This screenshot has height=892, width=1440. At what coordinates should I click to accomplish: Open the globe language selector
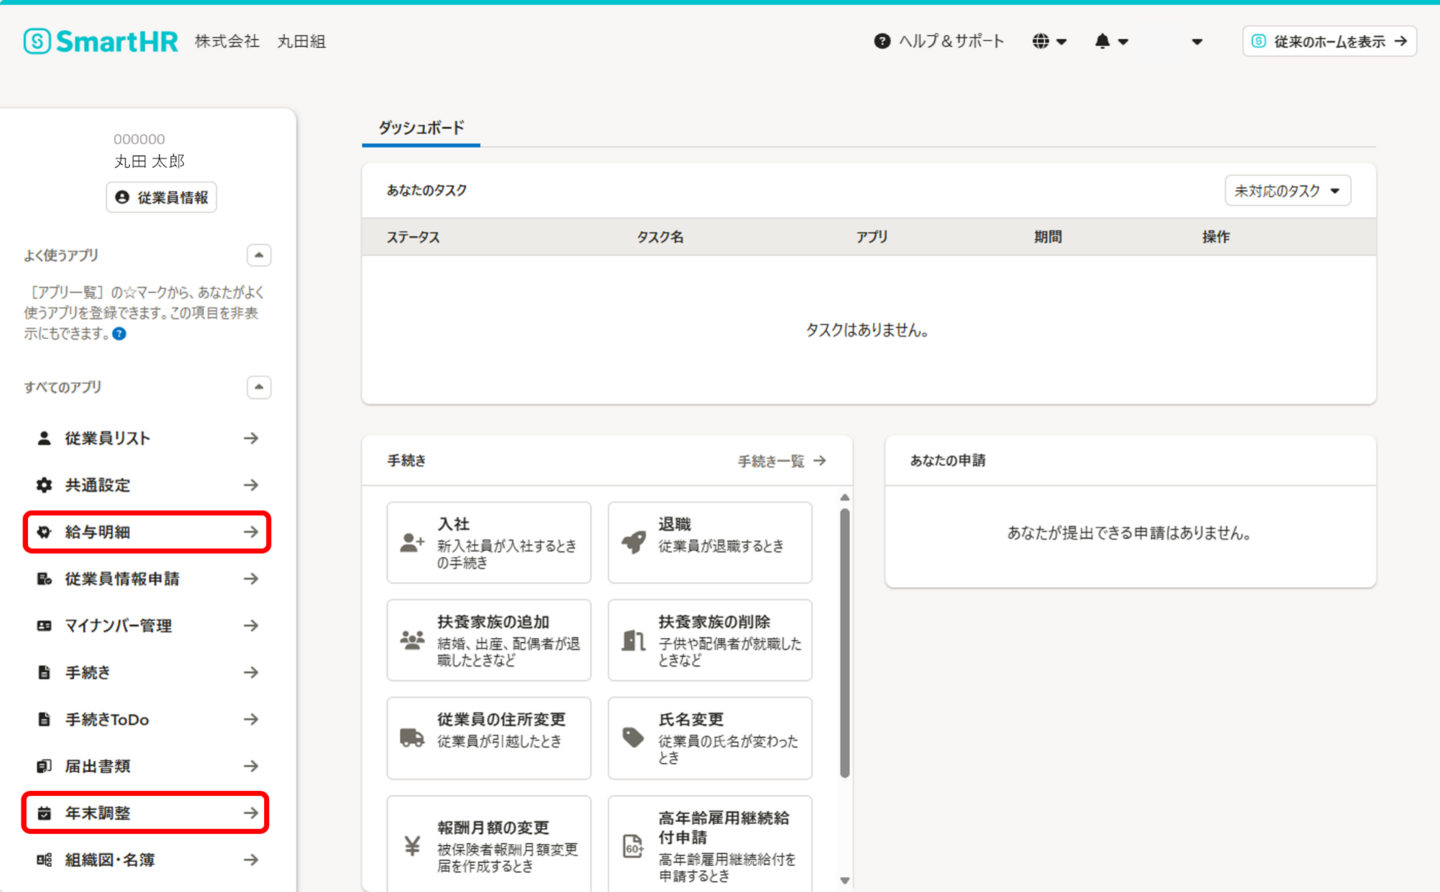(x=1048, y=41)
